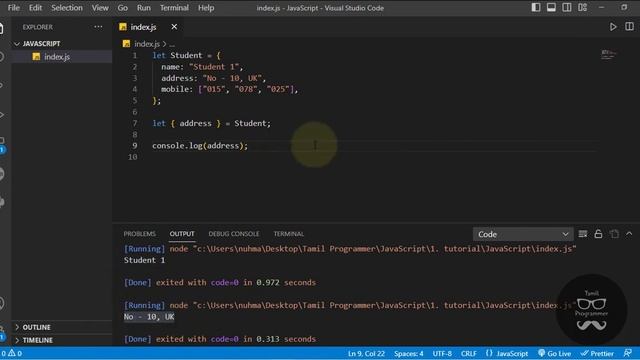Expand the TIMELINE section
Screen dimensions: 640x360
coord(37,340)
